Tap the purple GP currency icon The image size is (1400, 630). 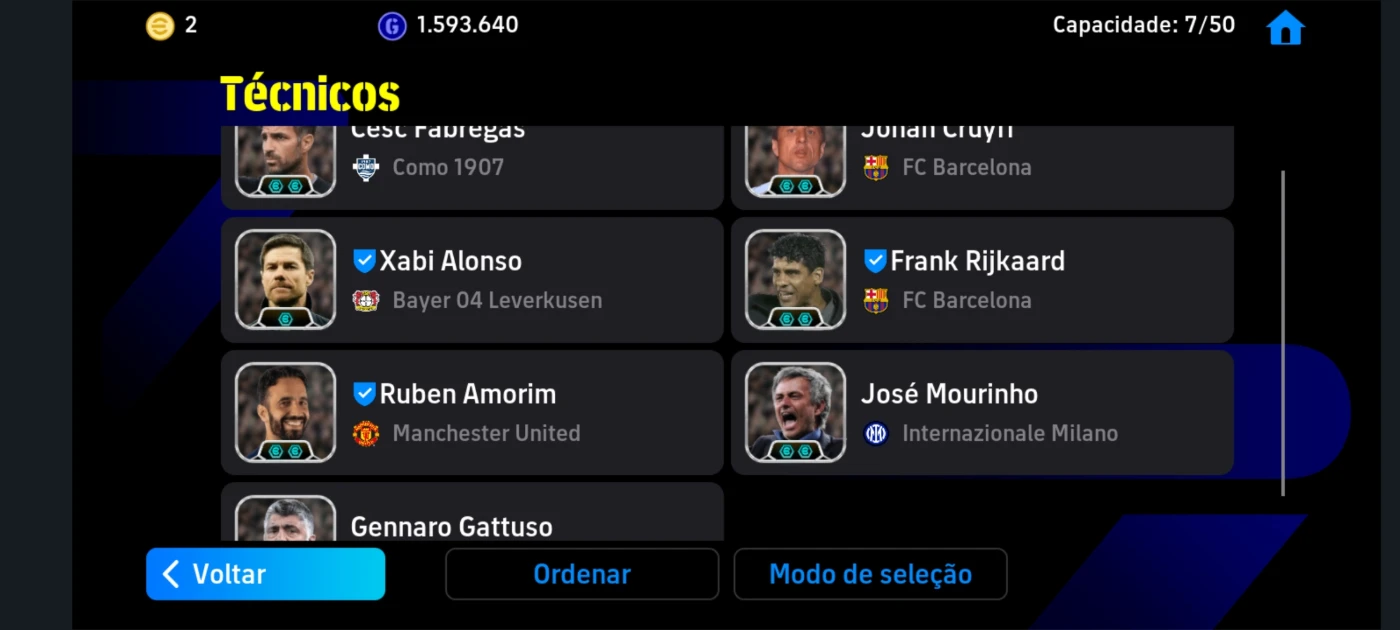pos(392,26)
